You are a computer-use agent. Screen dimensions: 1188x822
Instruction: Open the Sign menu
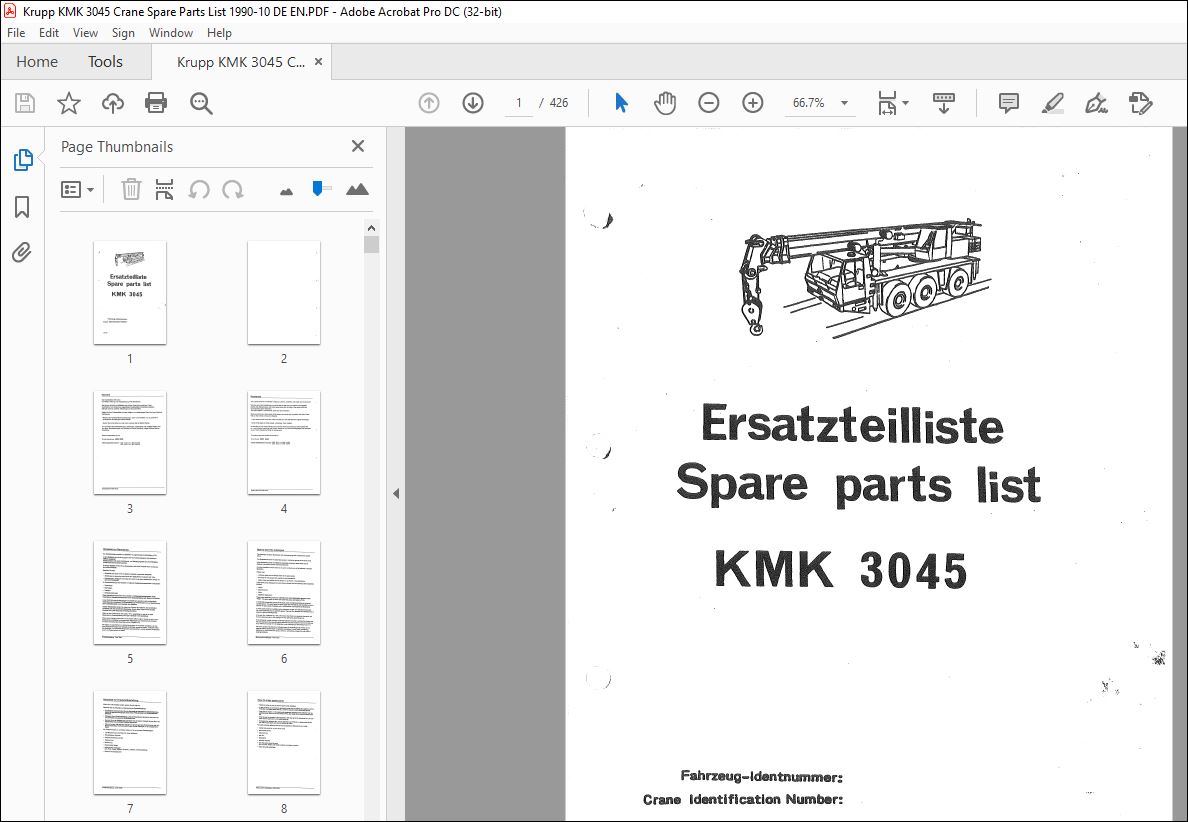(123, 33)
